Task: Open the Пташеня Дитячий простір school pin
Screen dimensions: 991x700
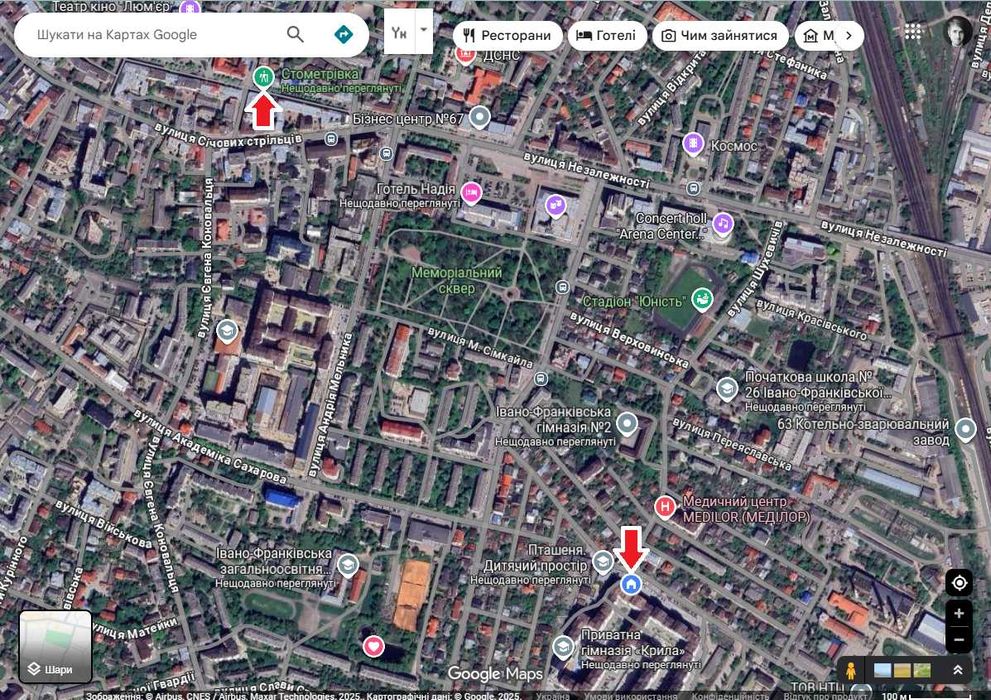Action: (602, 562)
